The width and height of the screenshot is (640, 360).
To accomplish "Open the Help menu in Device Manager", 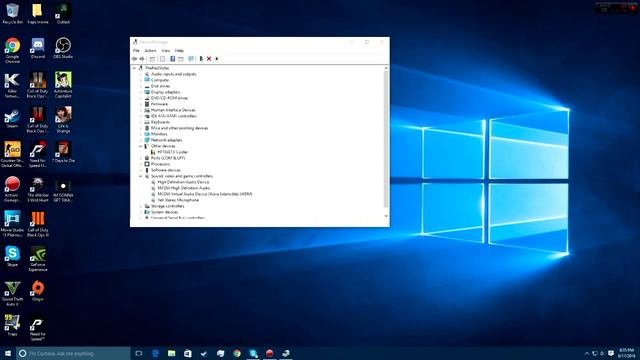I will click(x=179, y=51).
